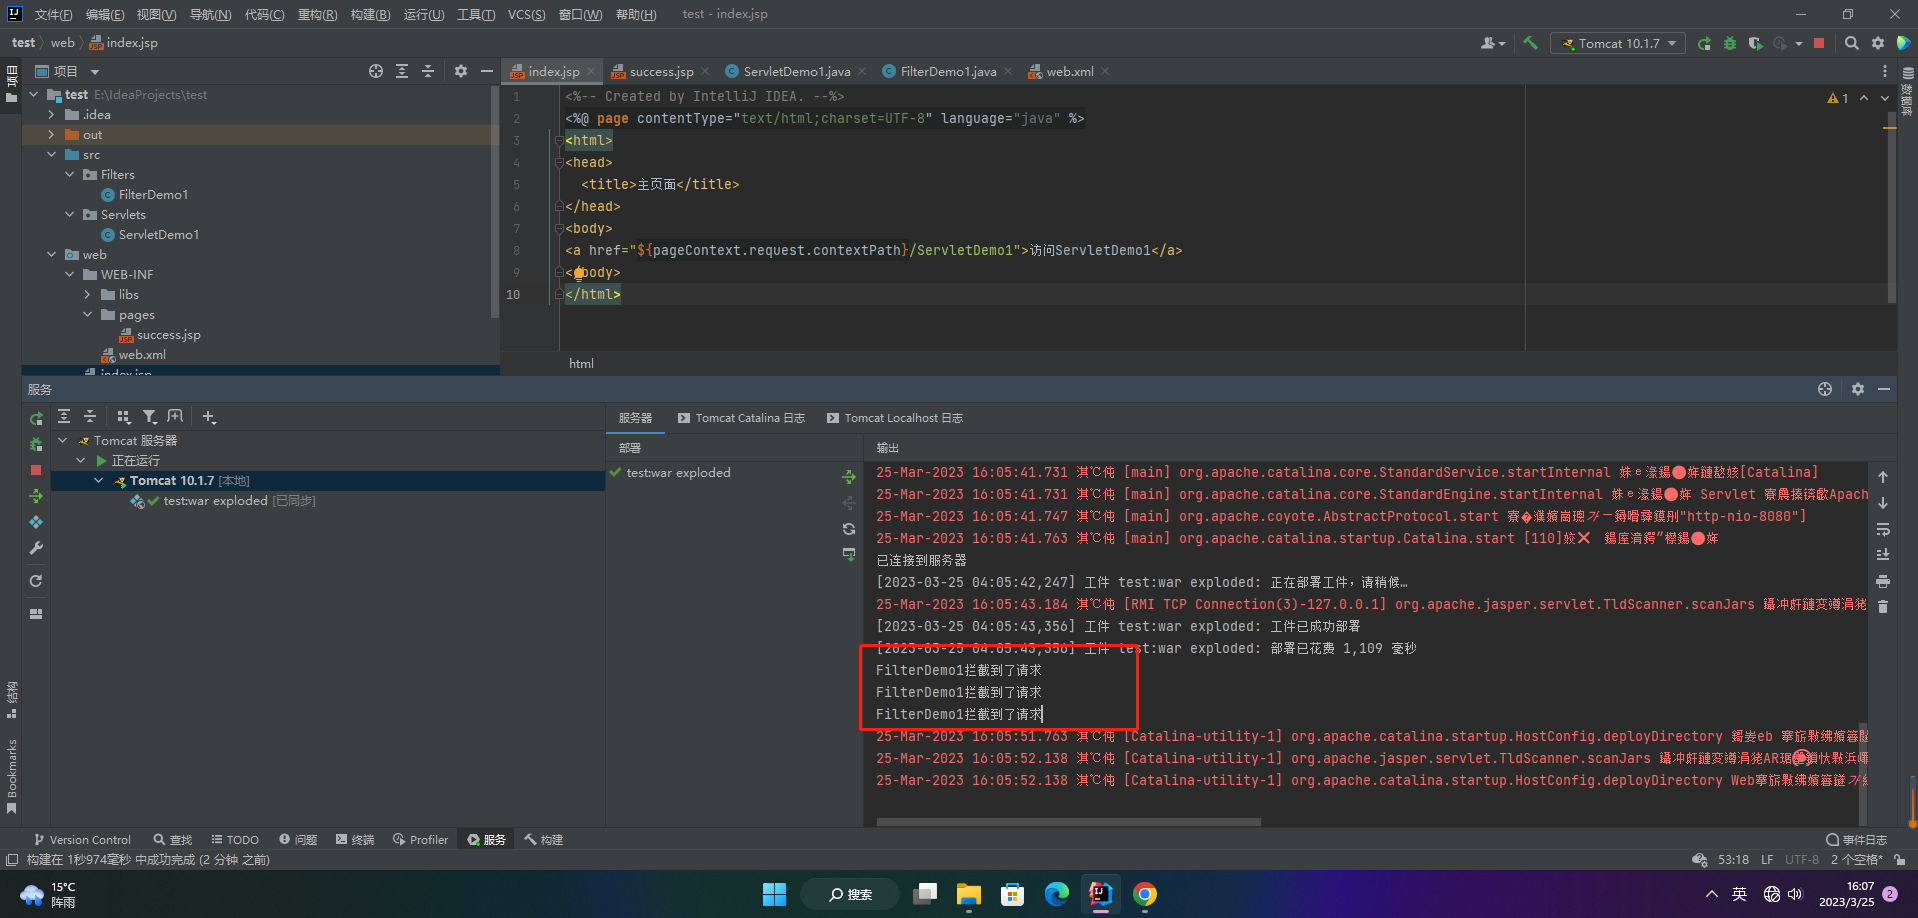The image size is (1918, 918).
Task: Switch to the FilterDemo1.java editor tab
Action: [947, 71]
